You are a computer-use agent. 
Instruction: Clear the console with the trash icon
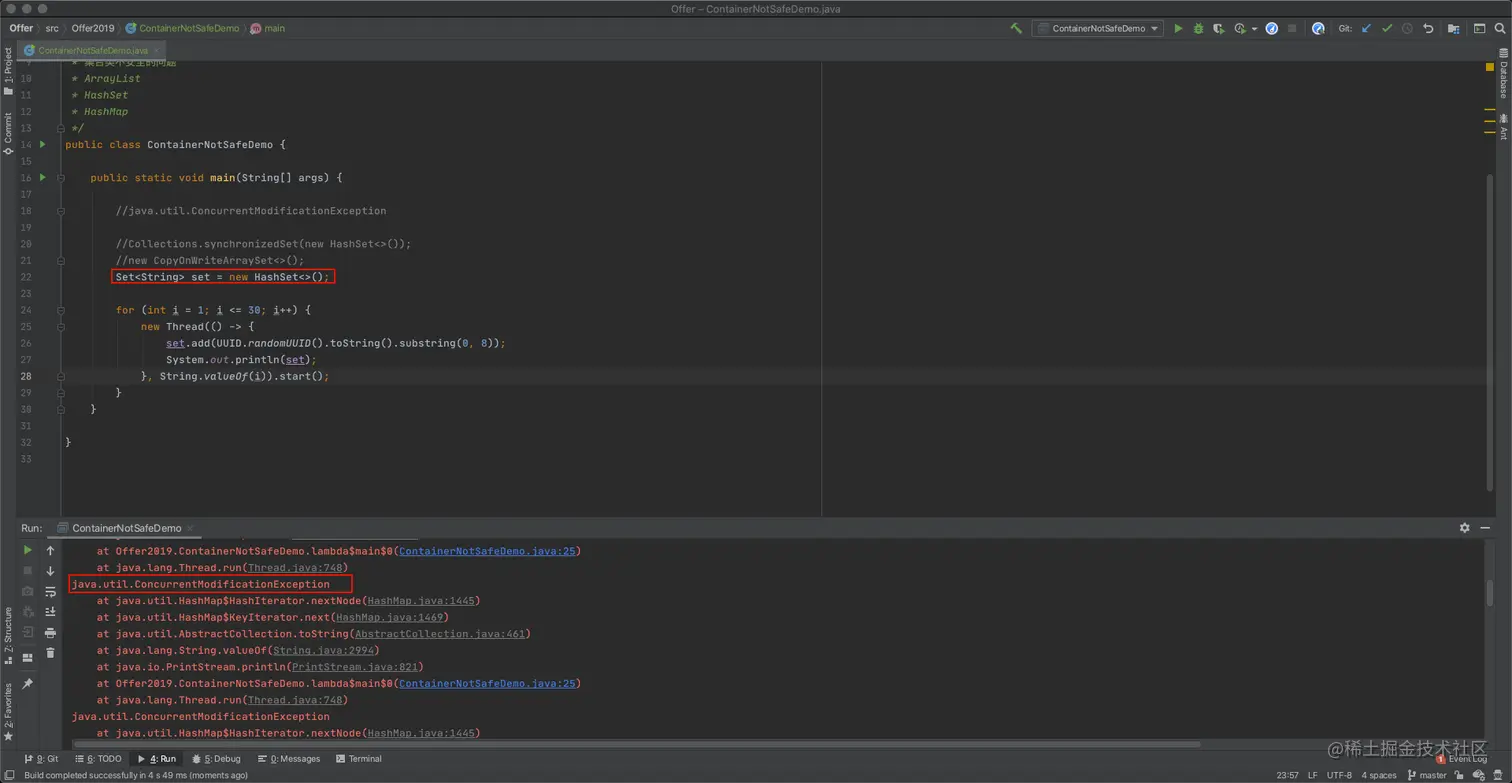tap(50, 653)
